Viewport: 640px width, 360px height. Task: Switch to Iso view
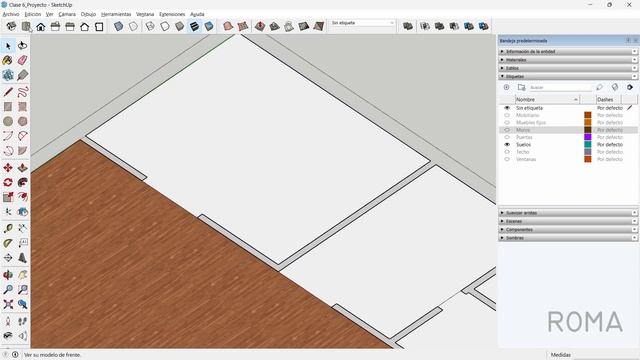pyautogui.click(x=11, y=27)
